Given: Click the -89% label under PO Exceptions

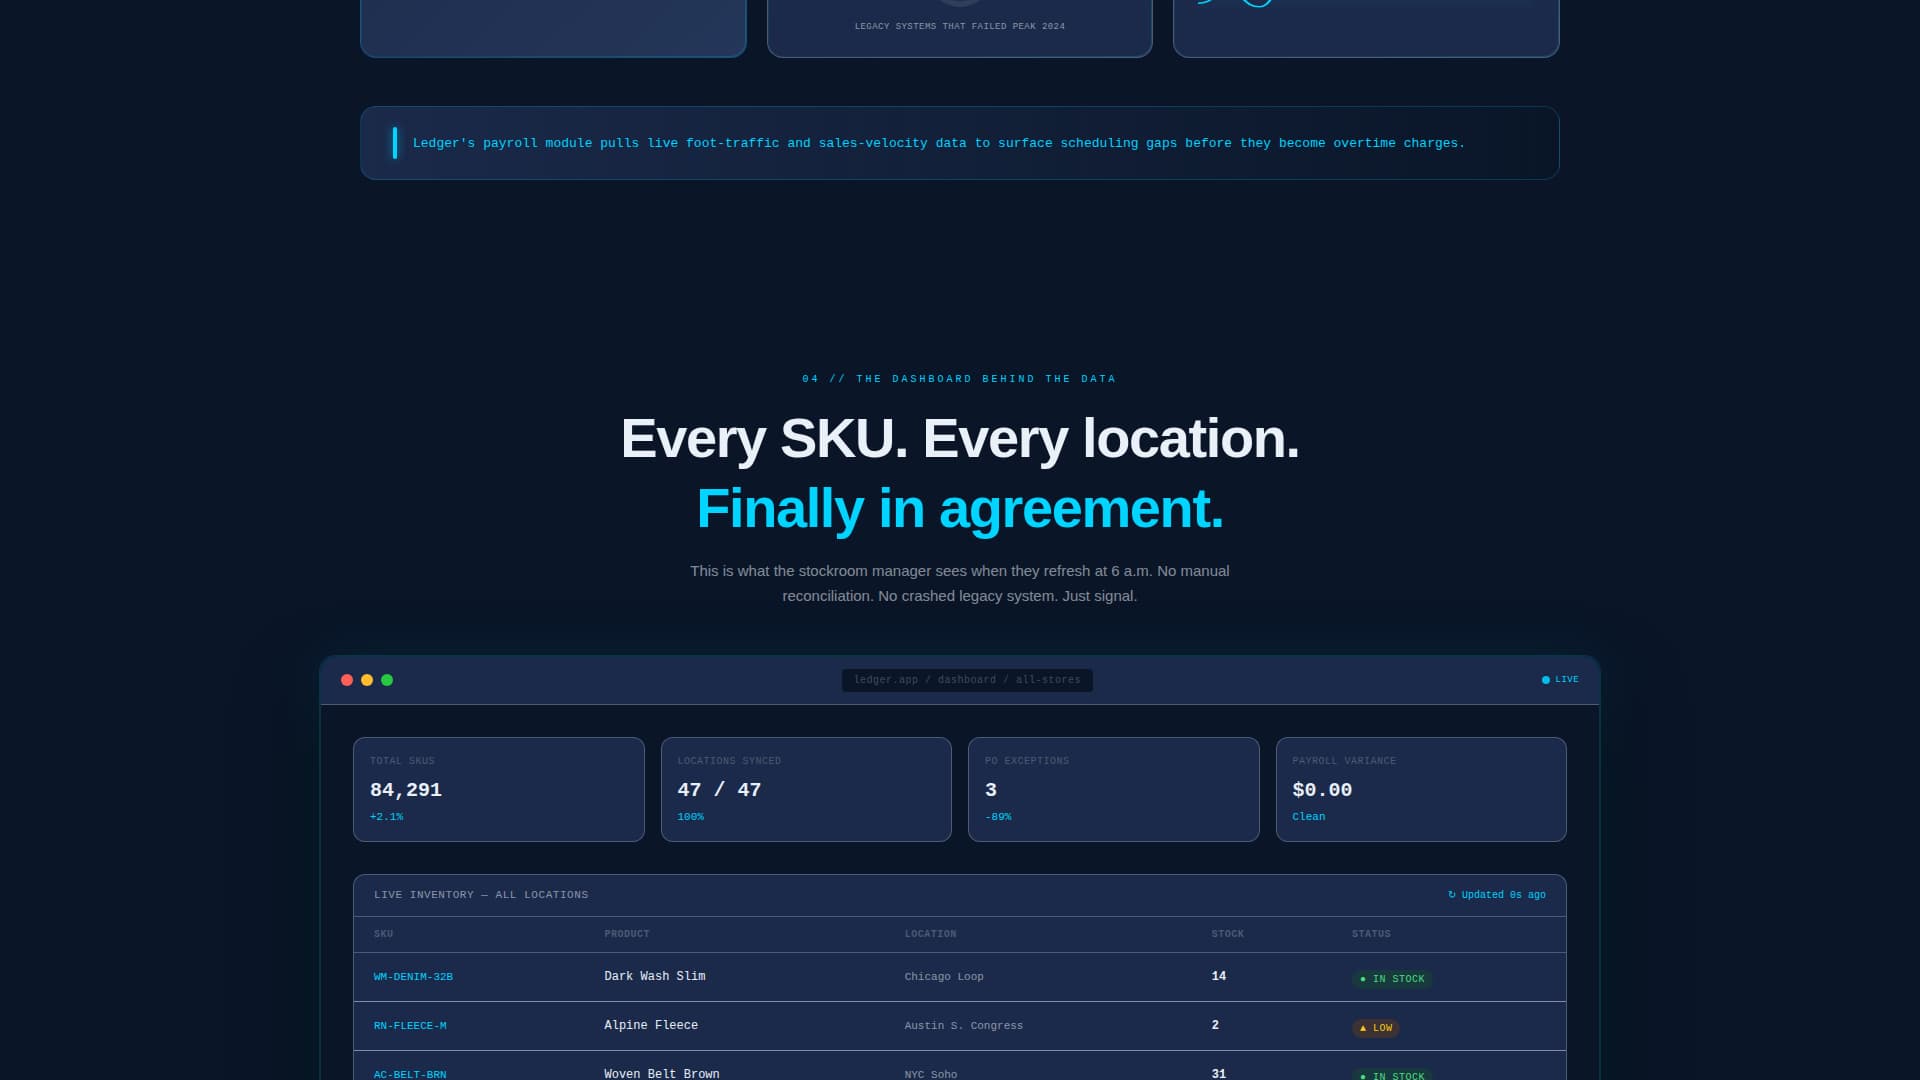Looking at the screenshot, I should (998, 817).
